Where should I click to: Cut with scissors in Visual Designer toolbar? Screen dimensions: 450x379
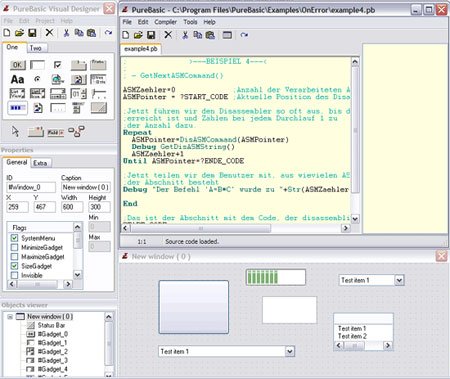[66, 33]
